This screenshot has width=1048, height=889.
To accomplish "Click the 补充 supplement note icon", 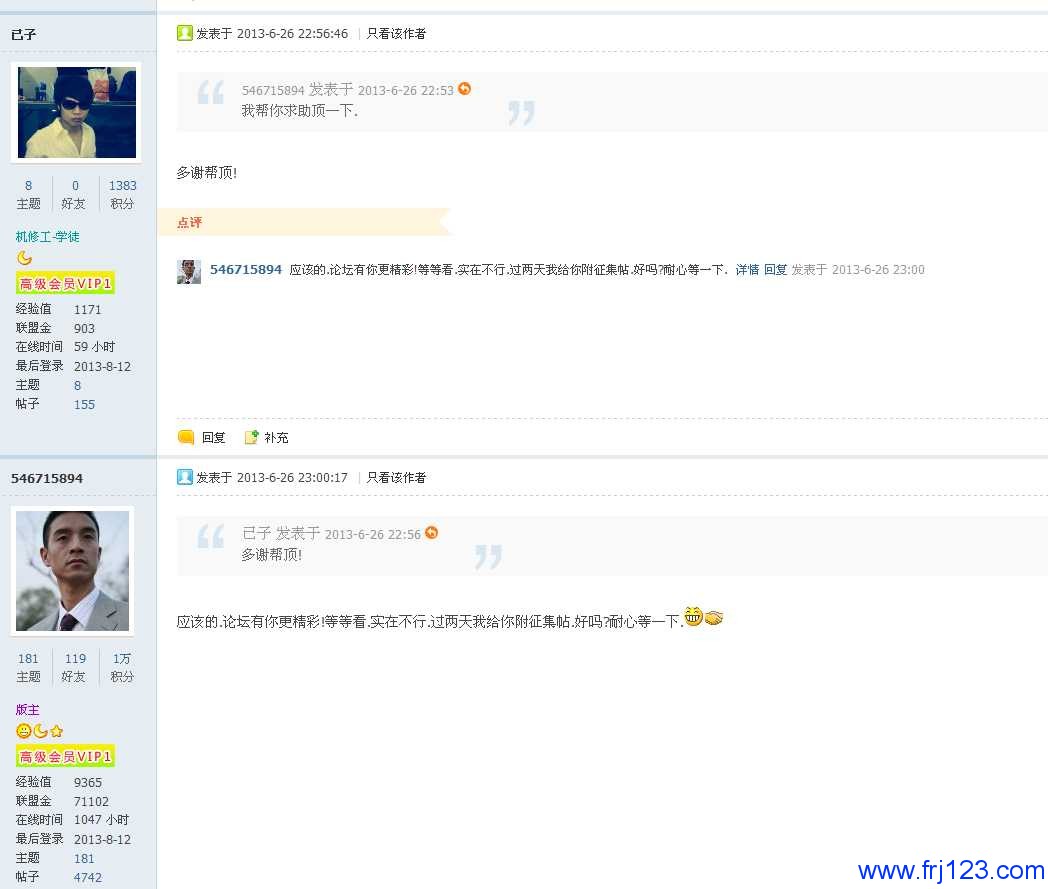I will [251, 437].
